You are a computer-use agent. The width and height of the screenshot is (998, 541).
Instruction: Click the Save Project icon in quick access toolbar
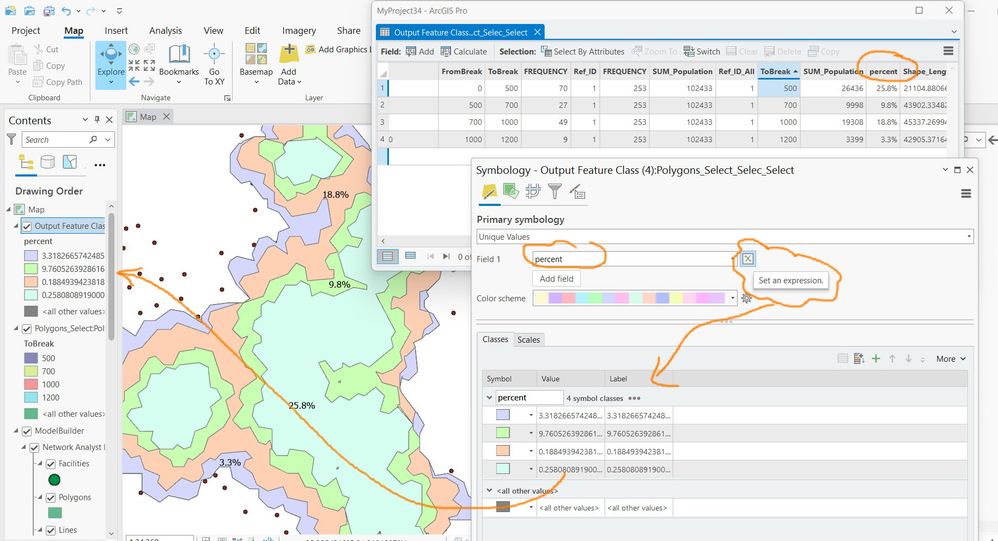point(48,11)
